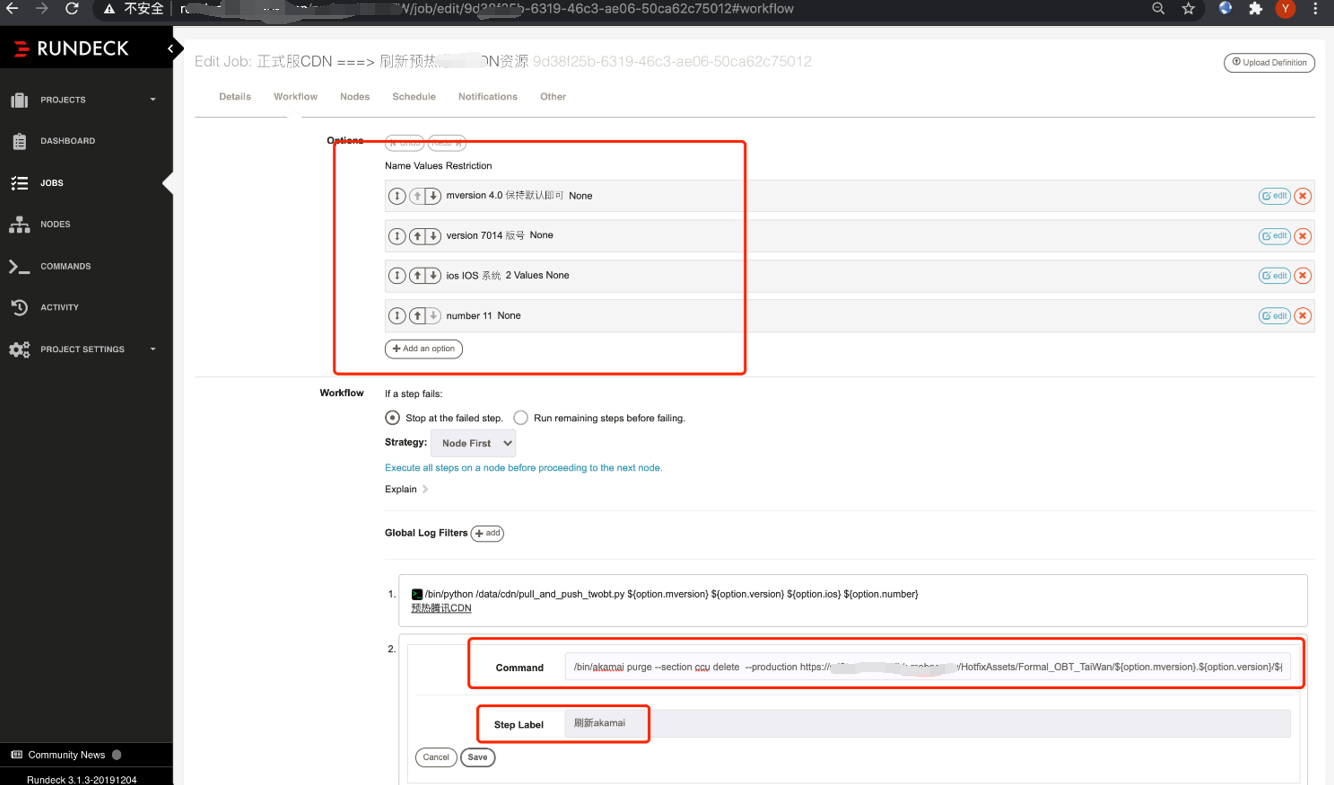The width and height of the screenshot is (1334, 785).
Task: Delete the number option
Action: 1302,316
